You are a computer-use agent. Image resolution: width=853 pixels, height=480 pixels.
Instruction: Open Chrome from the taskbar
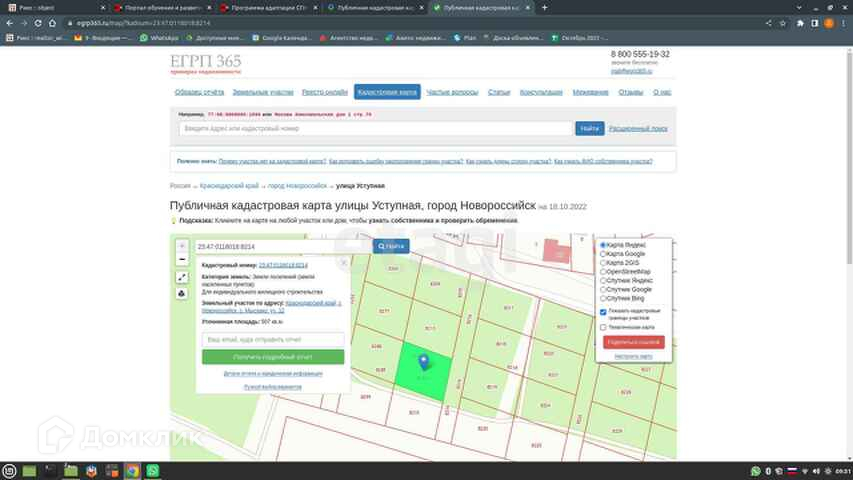pos(132,471)
